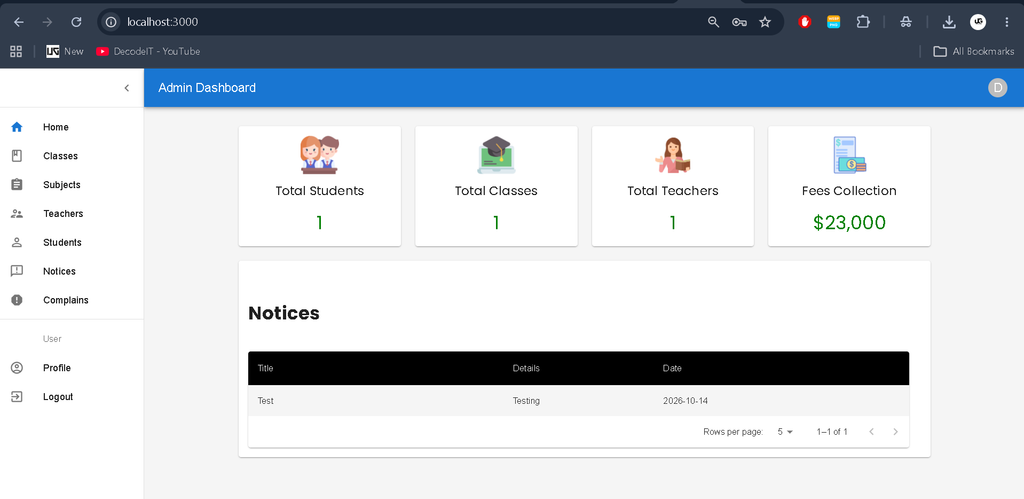Open the D avatar in the Admin Dashboard header
Viewport: 1024px width, 499px height.
[997, 88]
